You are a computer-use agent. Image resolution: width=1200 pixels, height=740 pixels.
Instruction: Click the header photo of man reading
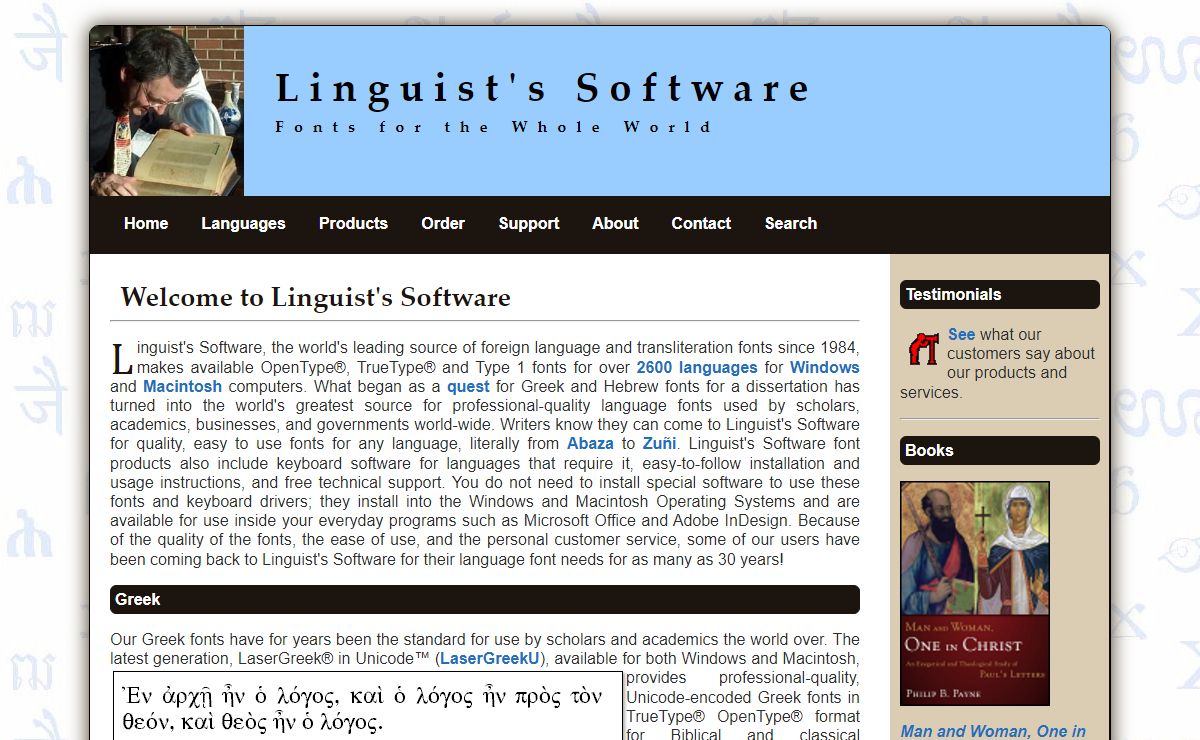click(x=167, y=111)
